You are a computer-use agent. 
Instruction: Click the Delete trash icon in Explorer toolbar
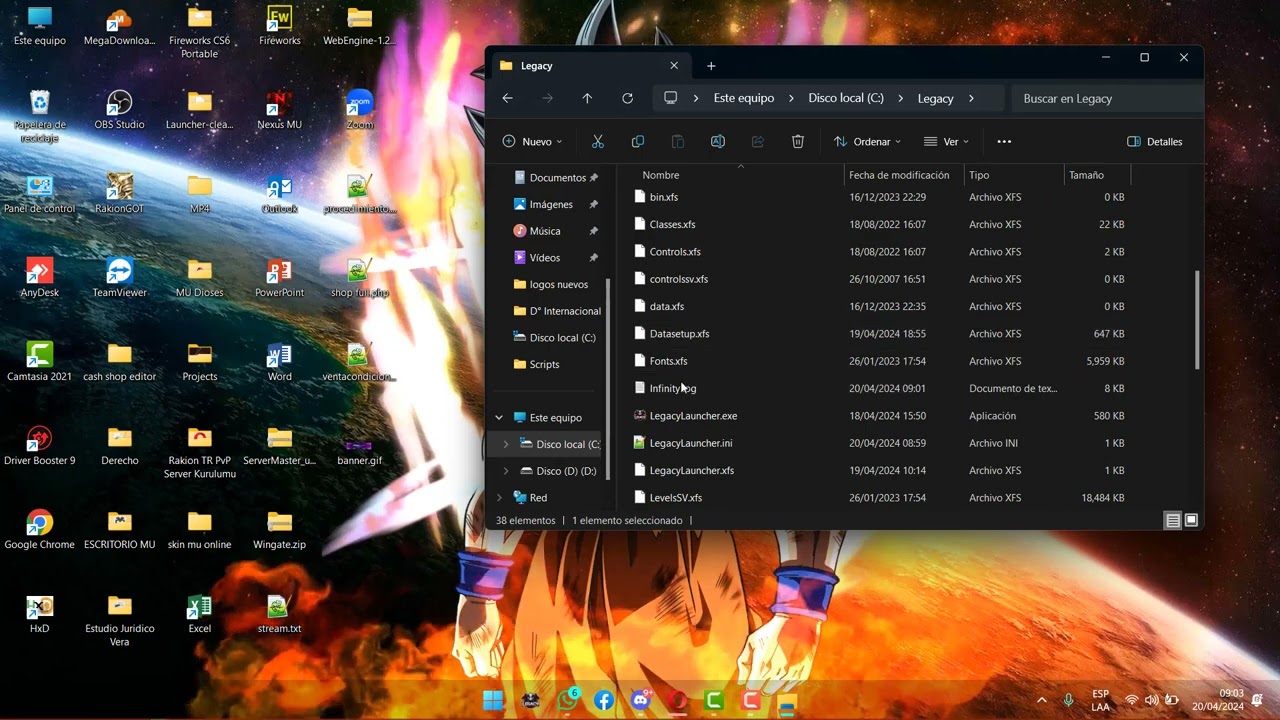[798, 142]
